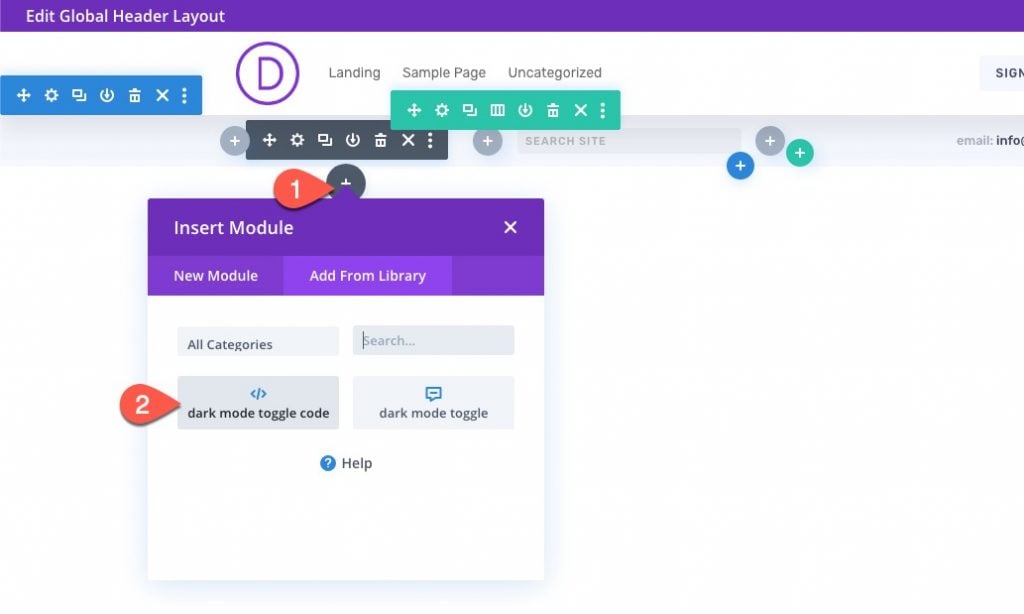Disable the module with the dark toolbar power icon
Screen dimensions: 1024x614
352,140
